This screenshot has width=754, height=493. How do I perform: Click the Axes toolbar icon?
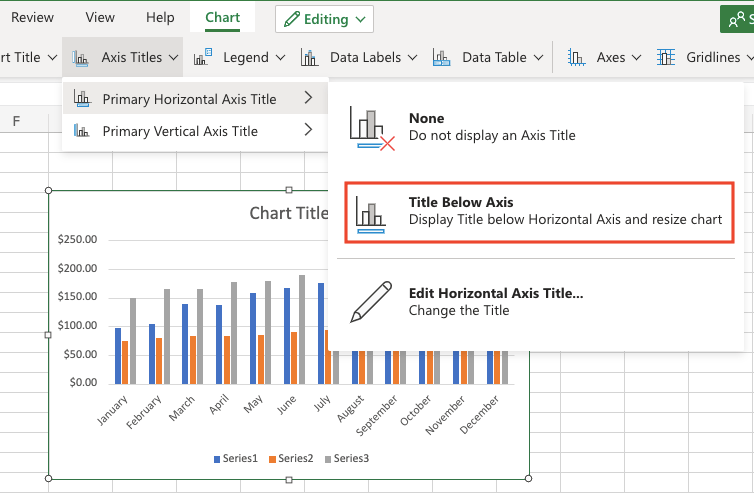point(576,57)
